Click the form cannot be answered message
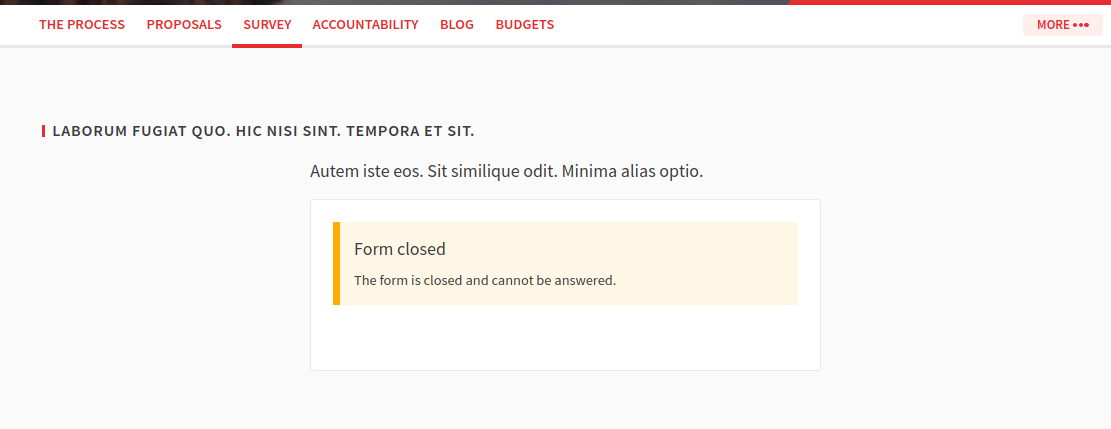The image size is (1111, 429). 485,280
